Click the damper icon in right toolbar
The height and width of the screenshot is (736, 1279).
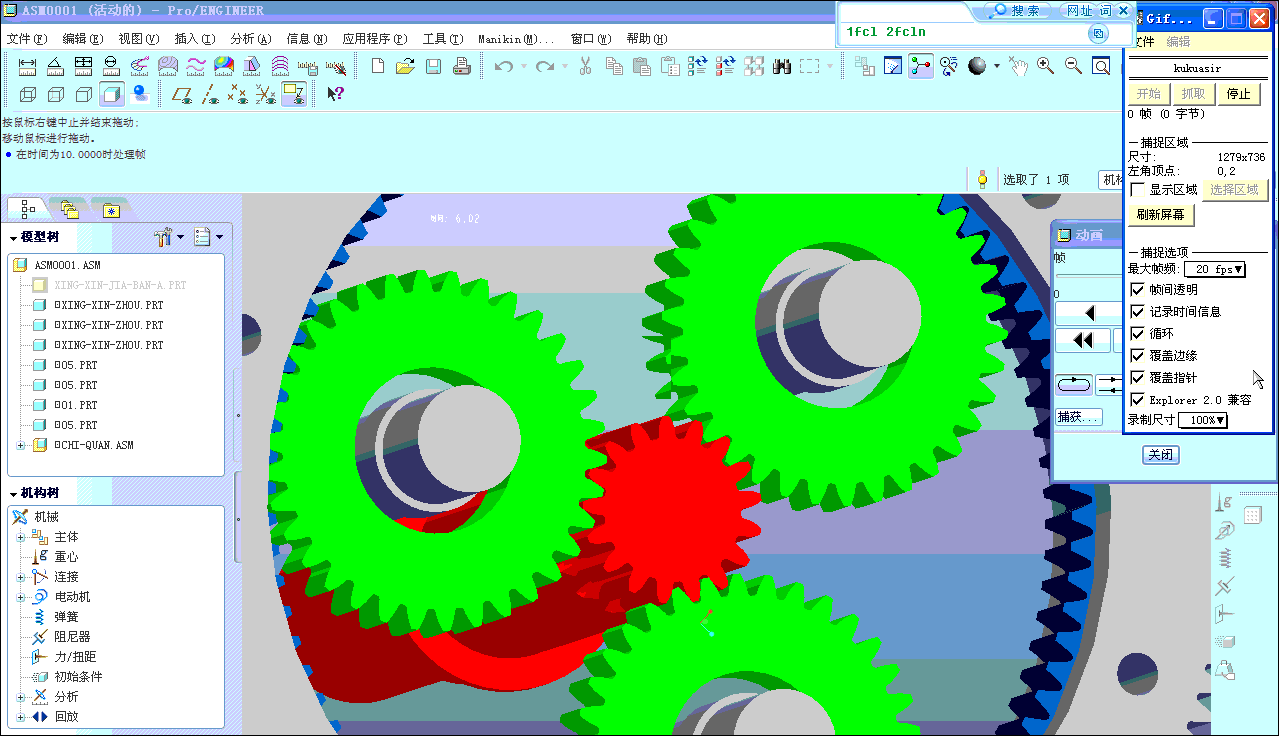pyautogui.click(x=1225, y=585)
